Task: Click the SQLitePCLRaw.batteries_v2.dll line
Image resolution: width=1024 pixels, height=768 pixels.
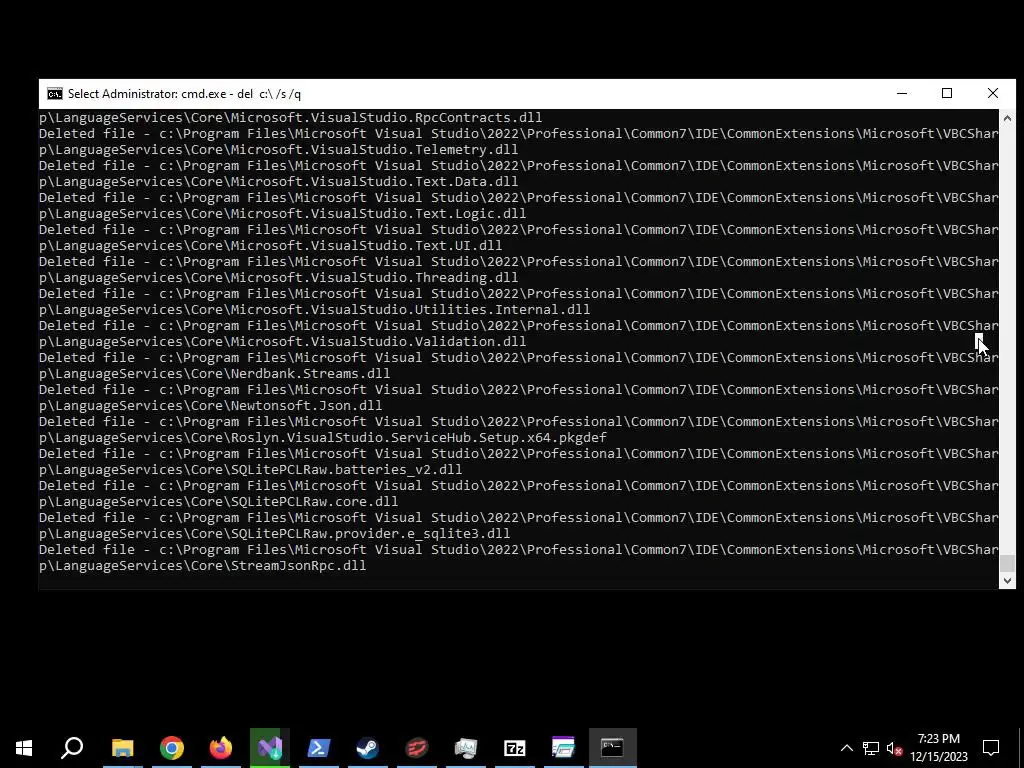Action: click(251, 470)
